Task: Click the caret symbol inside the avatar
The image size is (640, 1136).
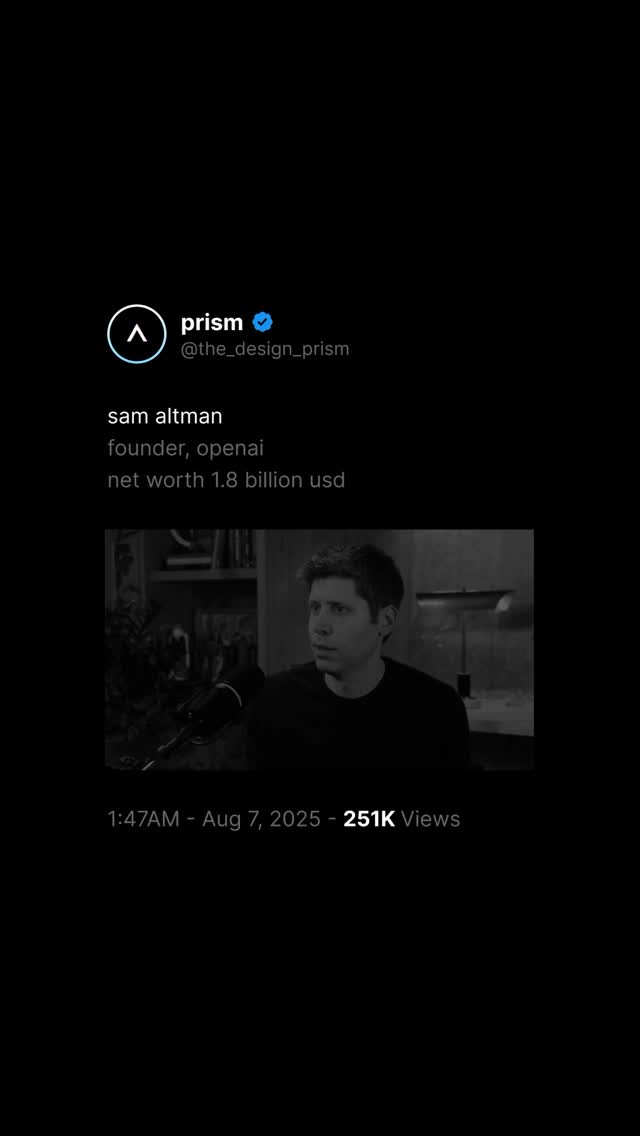Action: 137,334
